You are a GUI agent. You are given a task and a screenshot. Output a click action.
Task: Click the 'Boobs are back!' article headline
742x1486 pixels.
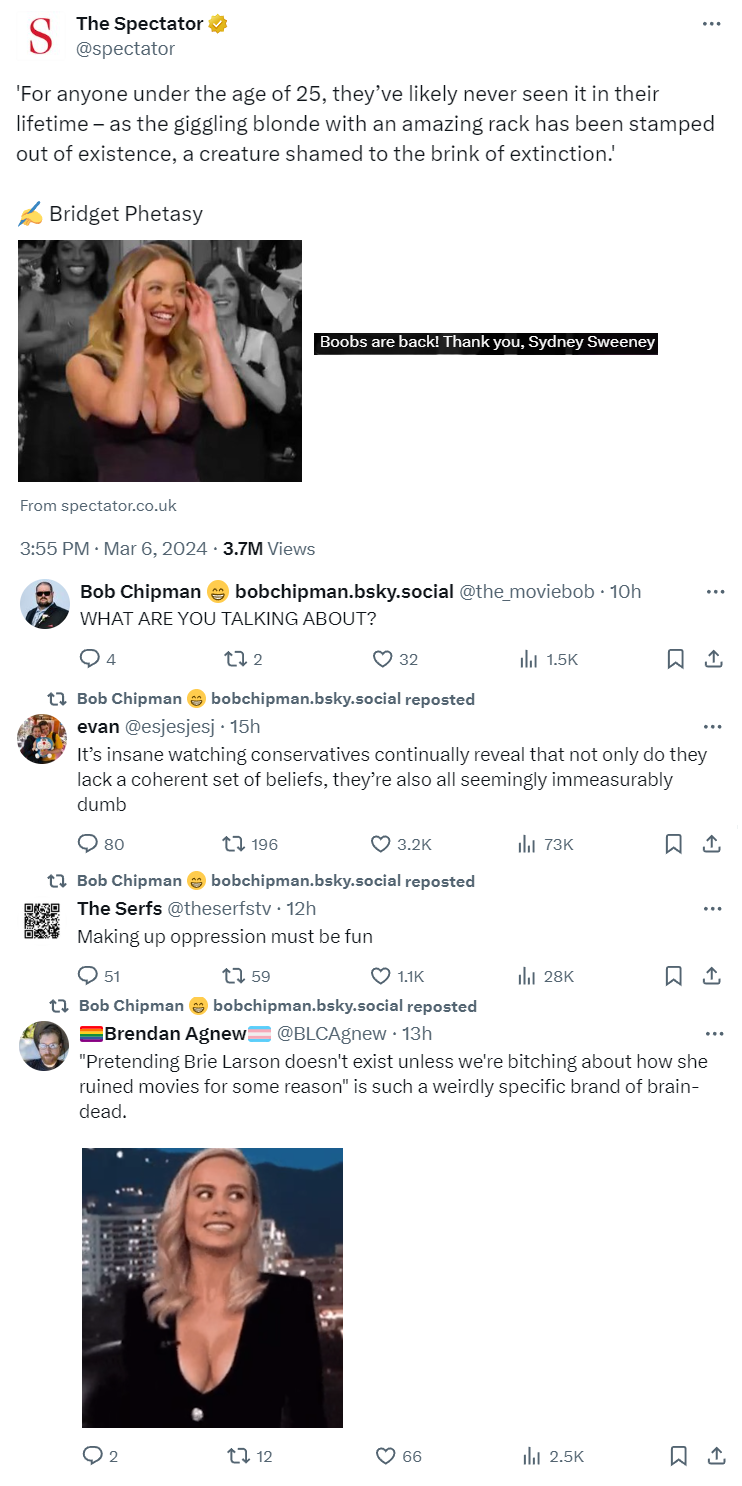pos(487,342)
